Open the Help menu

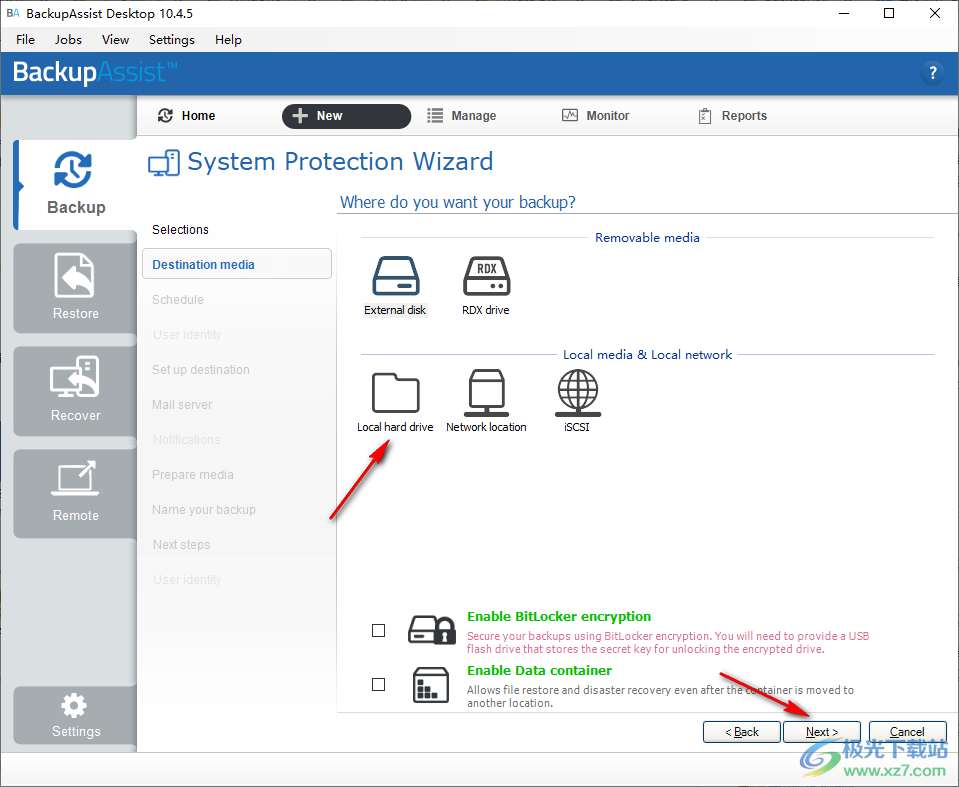click(228, 40)
